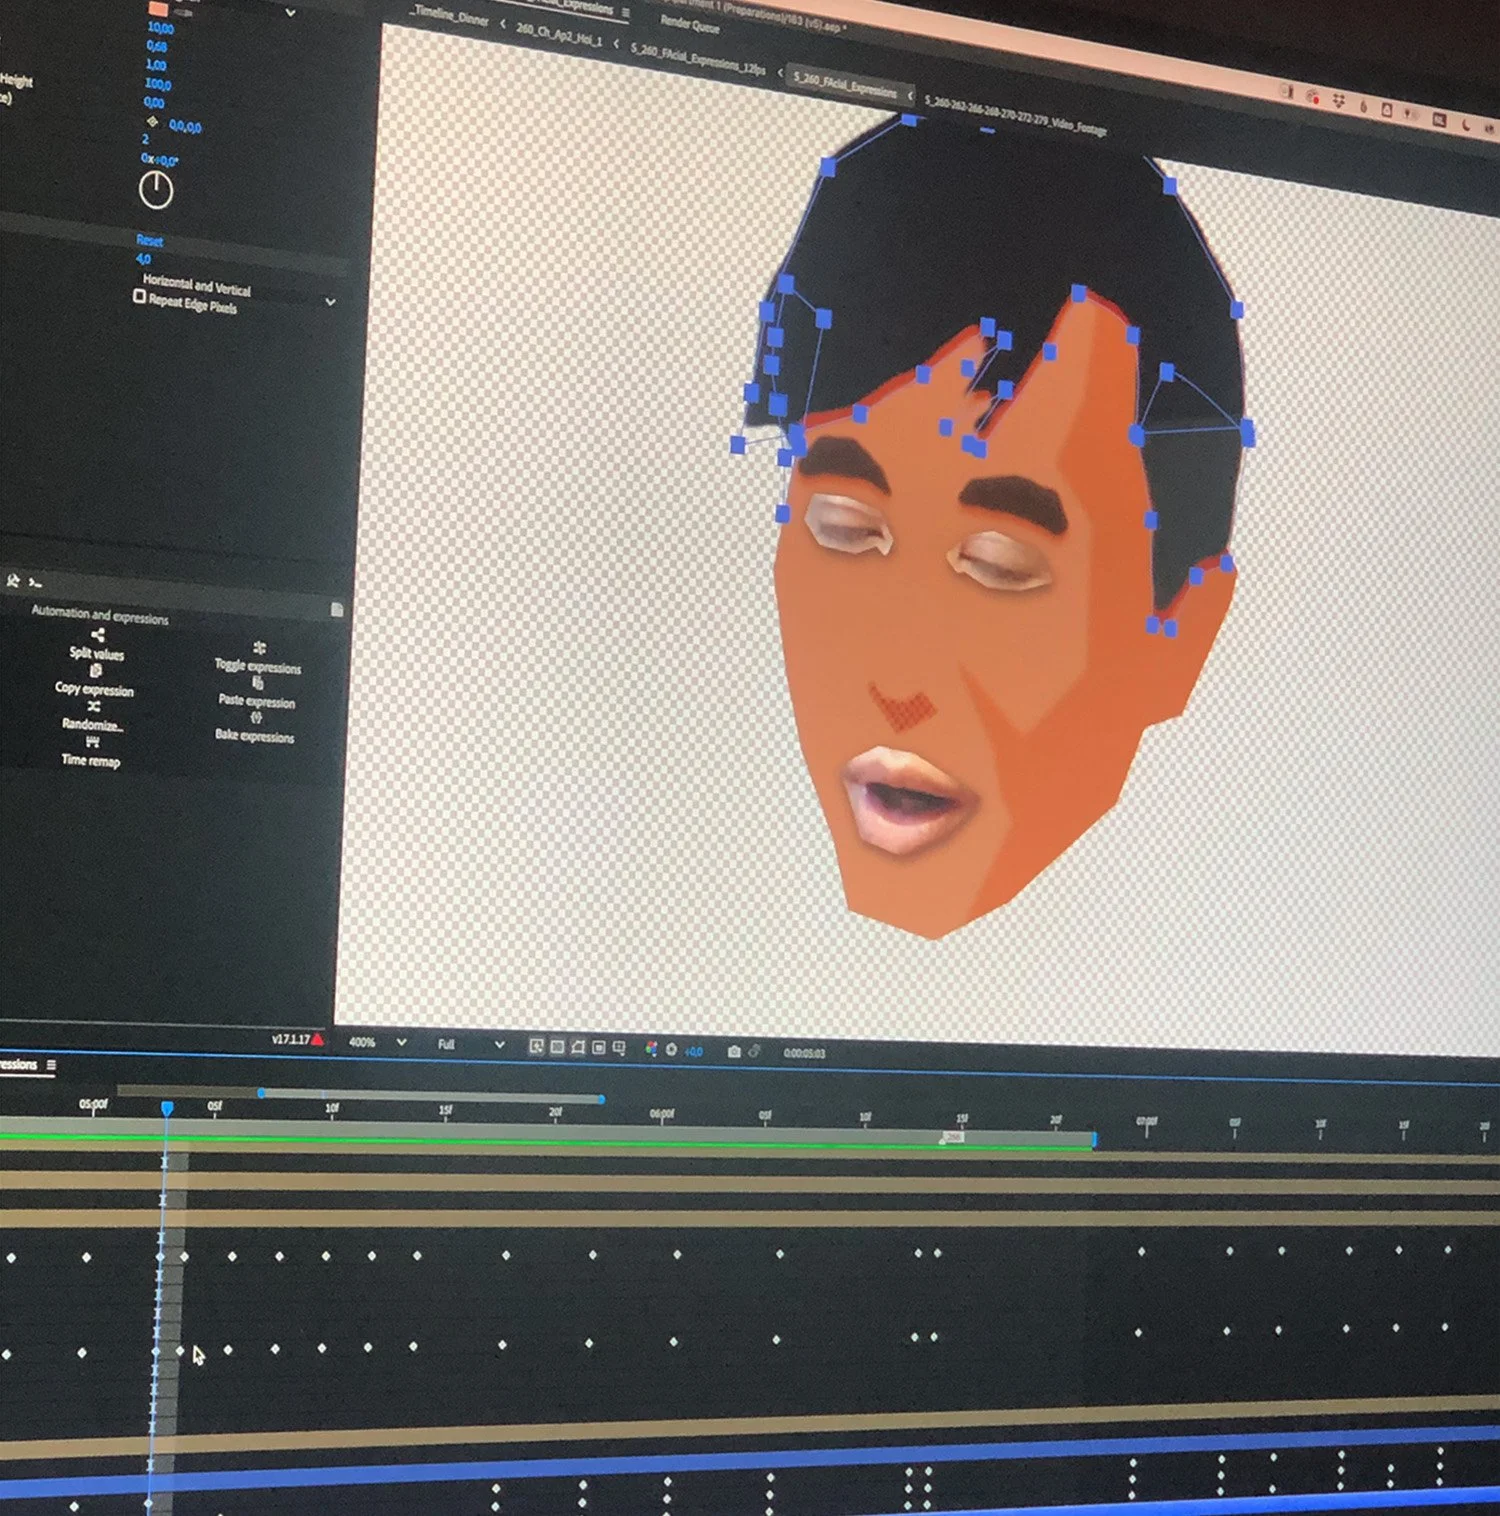
Task: Click the Toggle expressions icon
Action: (x=260, y=647)
